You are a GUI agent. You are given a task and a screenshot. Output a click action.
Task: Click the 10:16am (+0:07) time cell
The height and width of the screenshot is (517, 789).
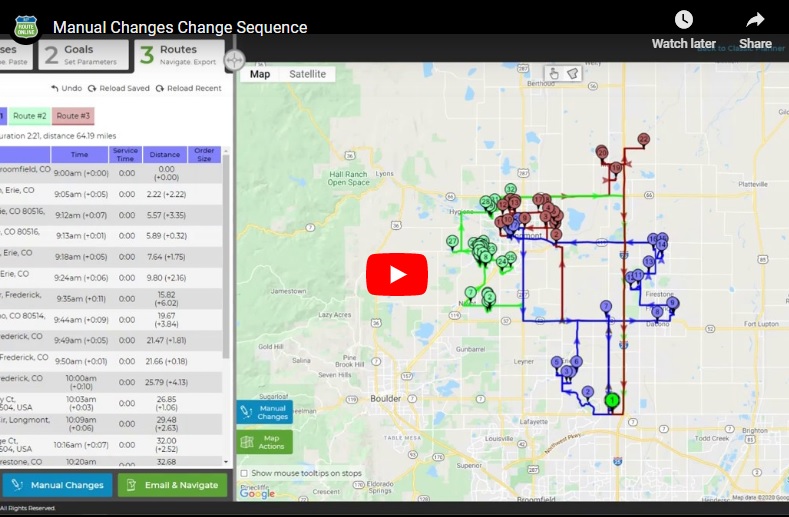pyautogui.click(x=81, y=445)
